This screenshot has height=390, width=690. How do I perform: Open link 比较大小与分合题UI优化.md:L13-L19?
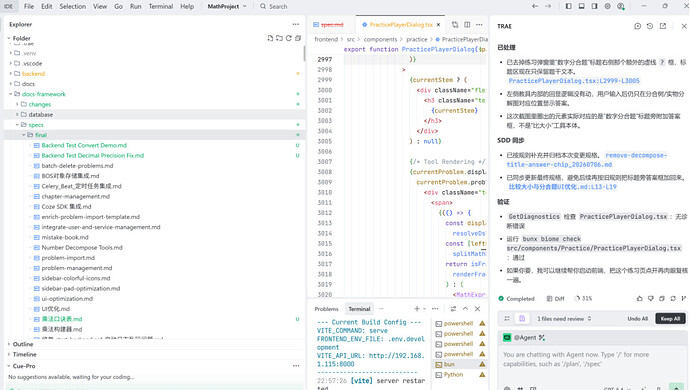click(x=562, y=187)
